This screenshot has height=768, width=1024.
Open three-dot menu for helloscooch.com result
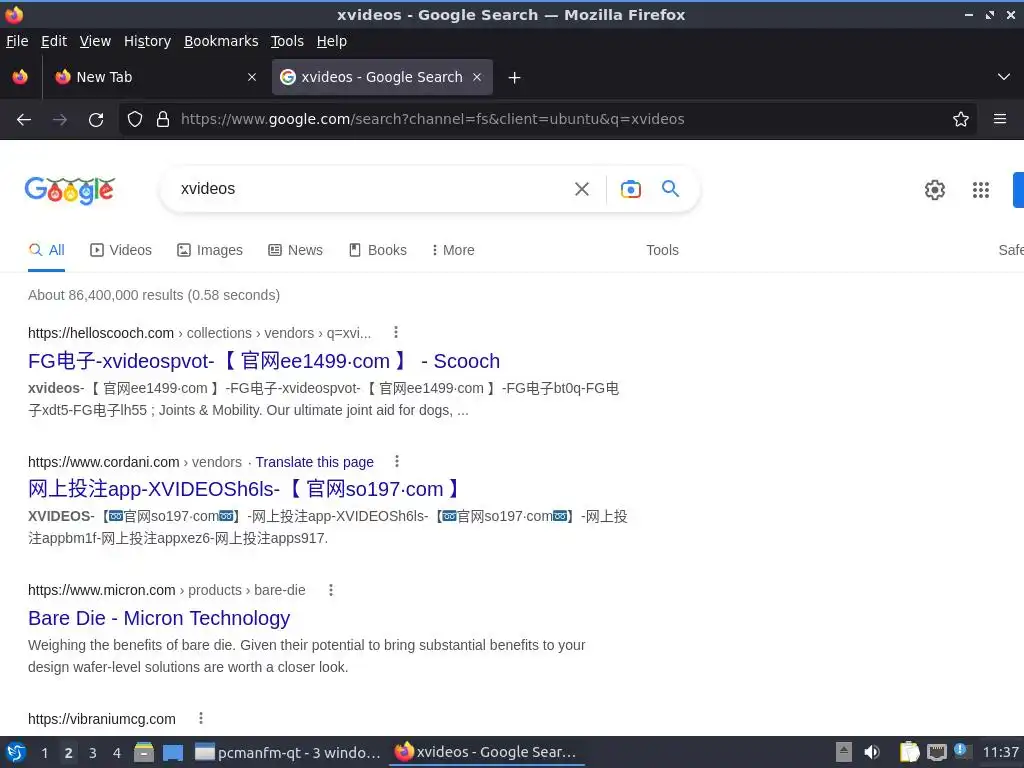pyautogui.click(x=396, y=332)
